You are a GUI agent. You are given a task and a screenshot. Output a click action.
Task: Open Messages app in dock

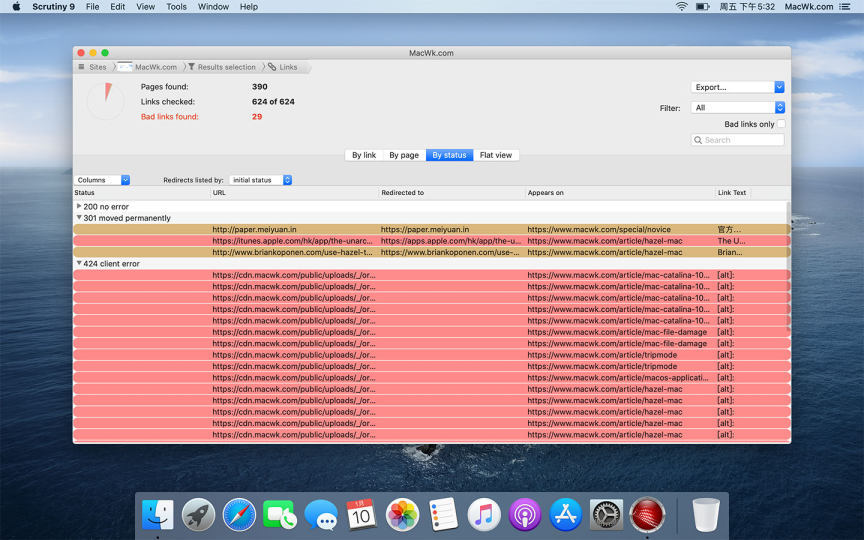[321, 515]
